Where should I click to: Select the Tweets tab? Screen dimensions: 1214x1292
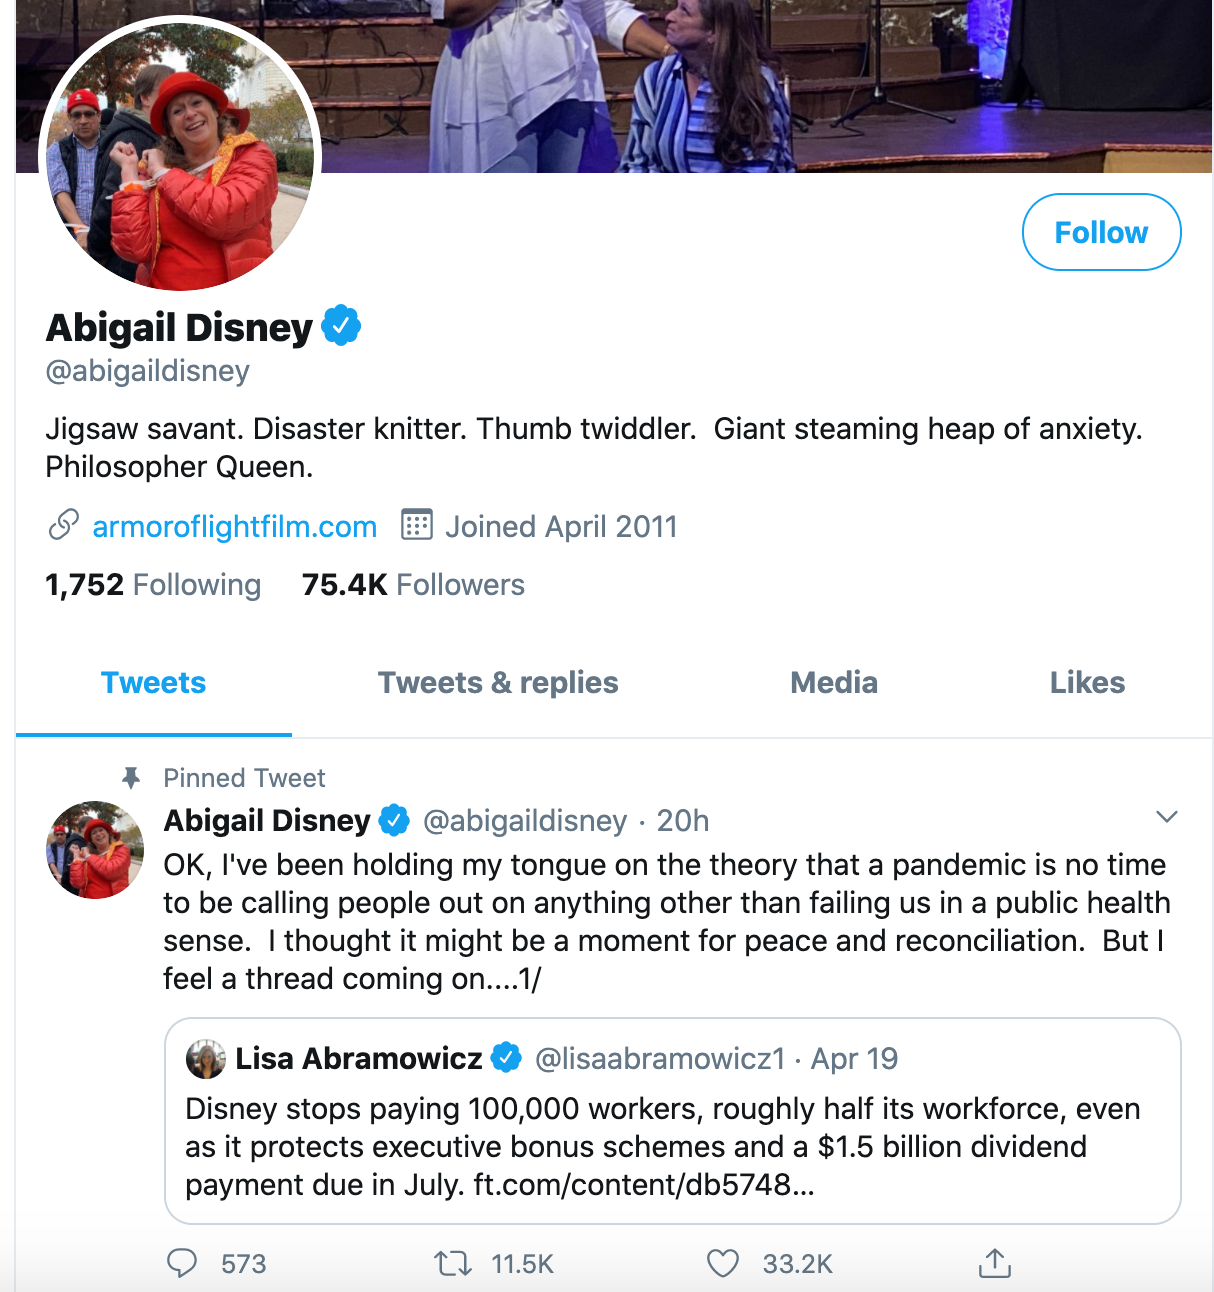[x=153, y=683]
